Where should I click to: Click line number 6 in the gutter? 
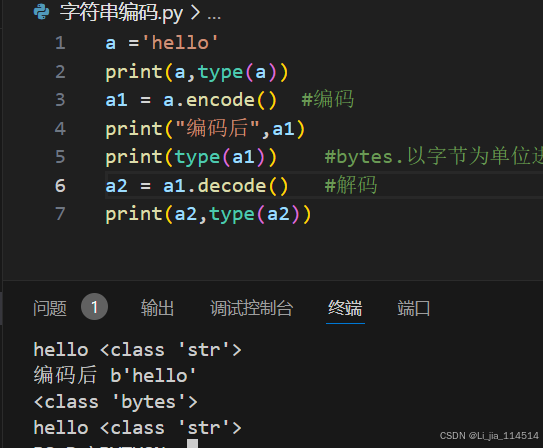(x=60, y=186)
